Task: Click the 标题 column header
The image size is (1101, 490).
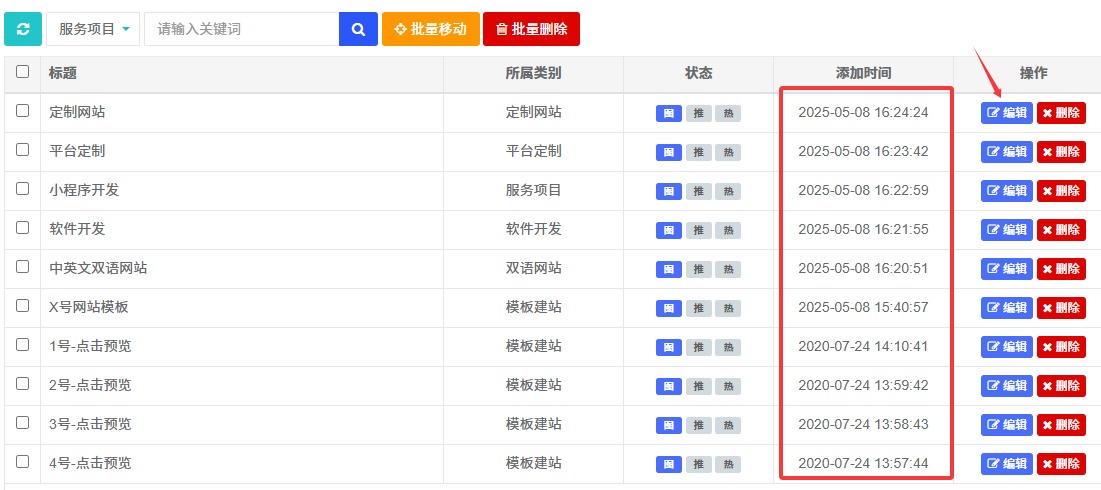Action: [63, 73]
